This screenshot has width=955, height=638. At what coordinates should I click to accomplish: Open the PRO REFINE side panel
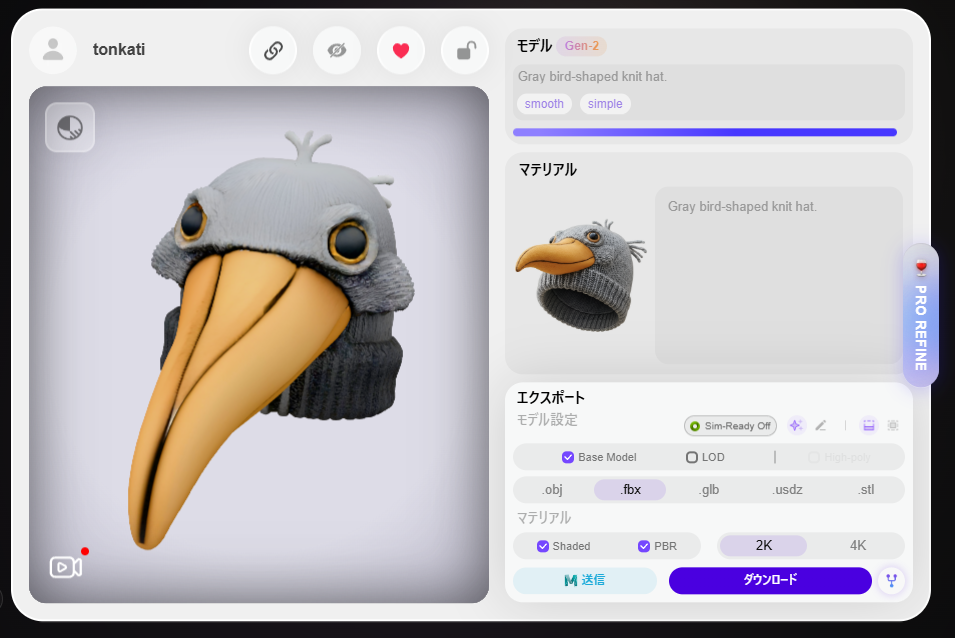[920, 314]
